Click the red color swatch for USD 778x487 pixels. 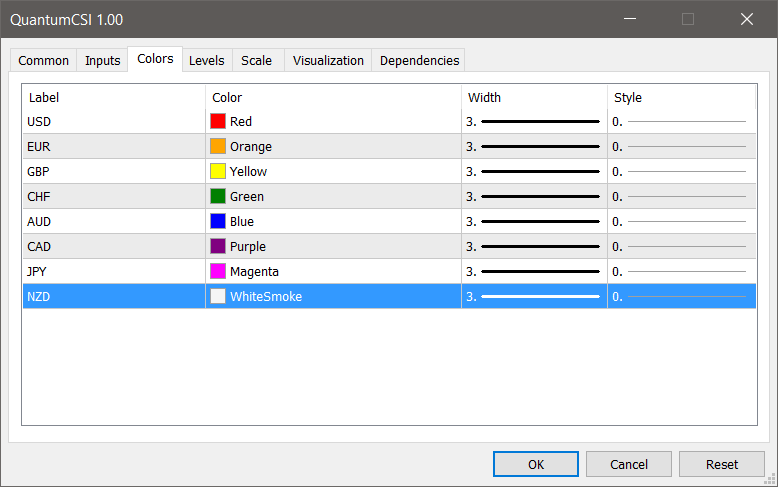point(218,121)
